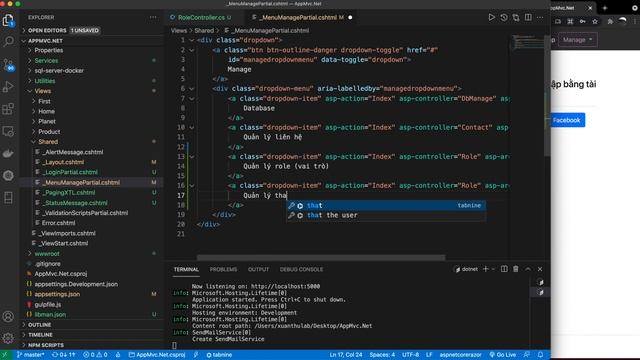This screenshot has width=640, height=360.
Task: Open the Remote Explorer view
Action: [8, 131]
